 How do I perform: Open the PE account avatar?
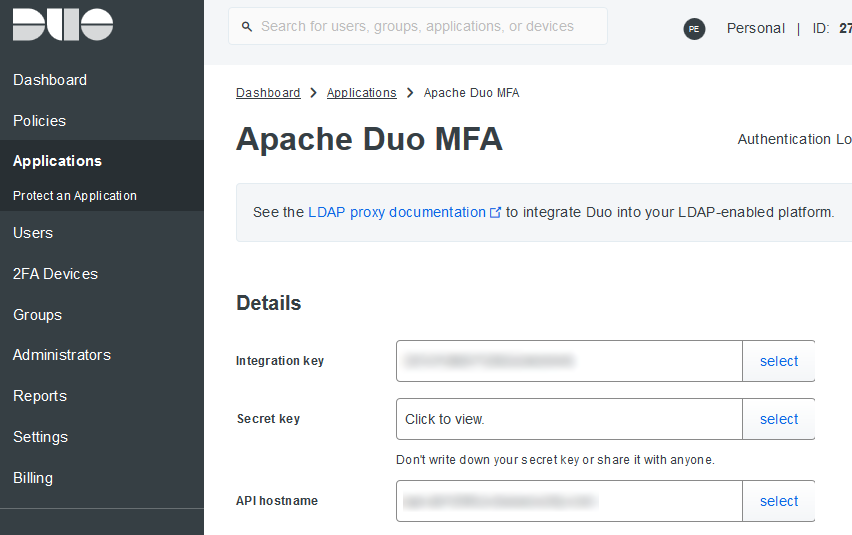694,29
